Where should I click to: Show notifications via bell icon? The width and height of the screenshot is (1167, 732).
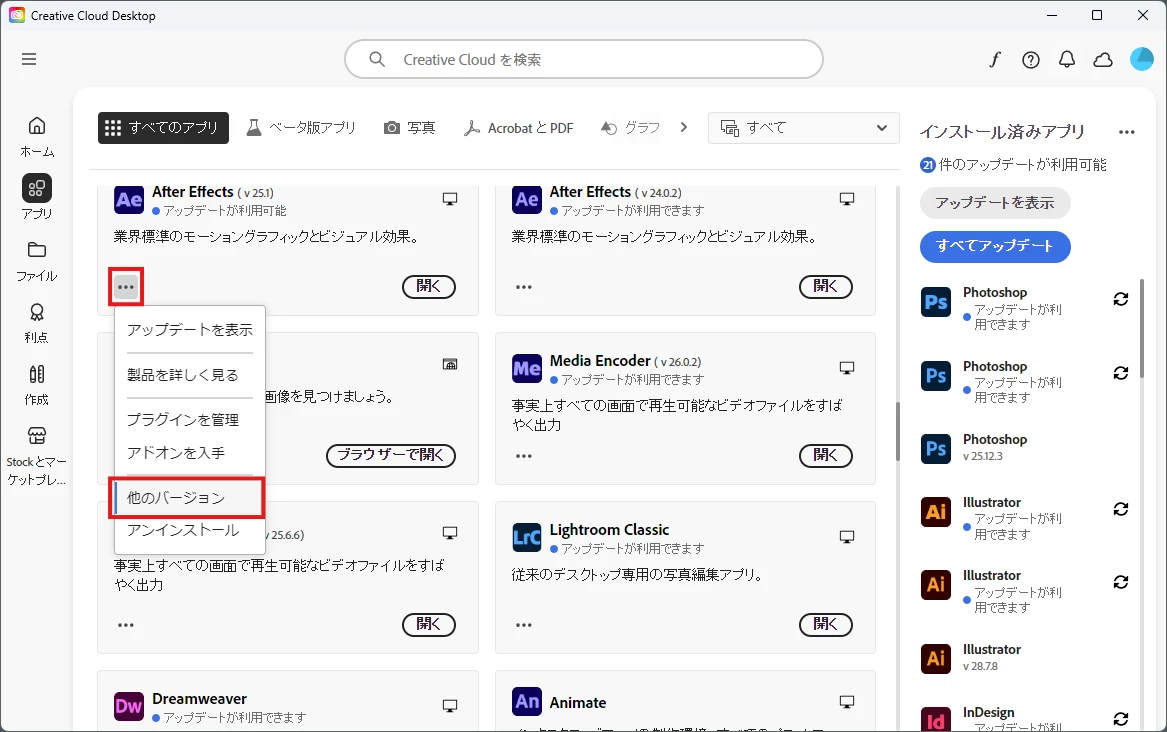point(1067,60)
